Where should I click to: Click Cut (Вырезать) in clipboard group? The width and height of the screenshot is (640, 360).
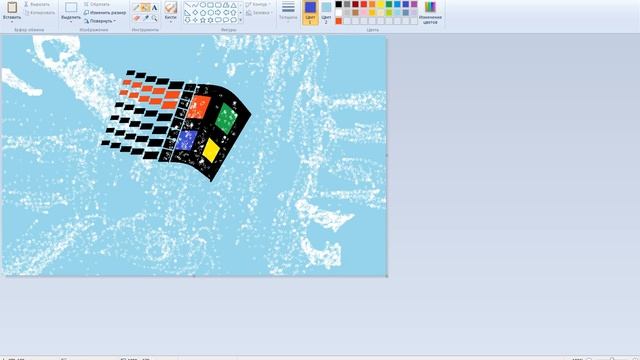[x=37, y=4]
